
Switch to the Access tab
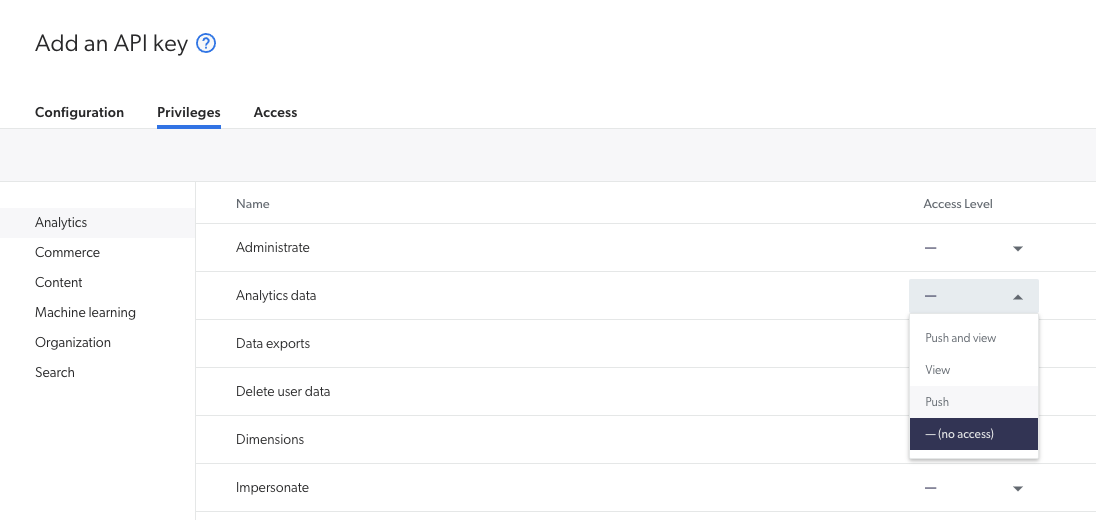point(275,112)
